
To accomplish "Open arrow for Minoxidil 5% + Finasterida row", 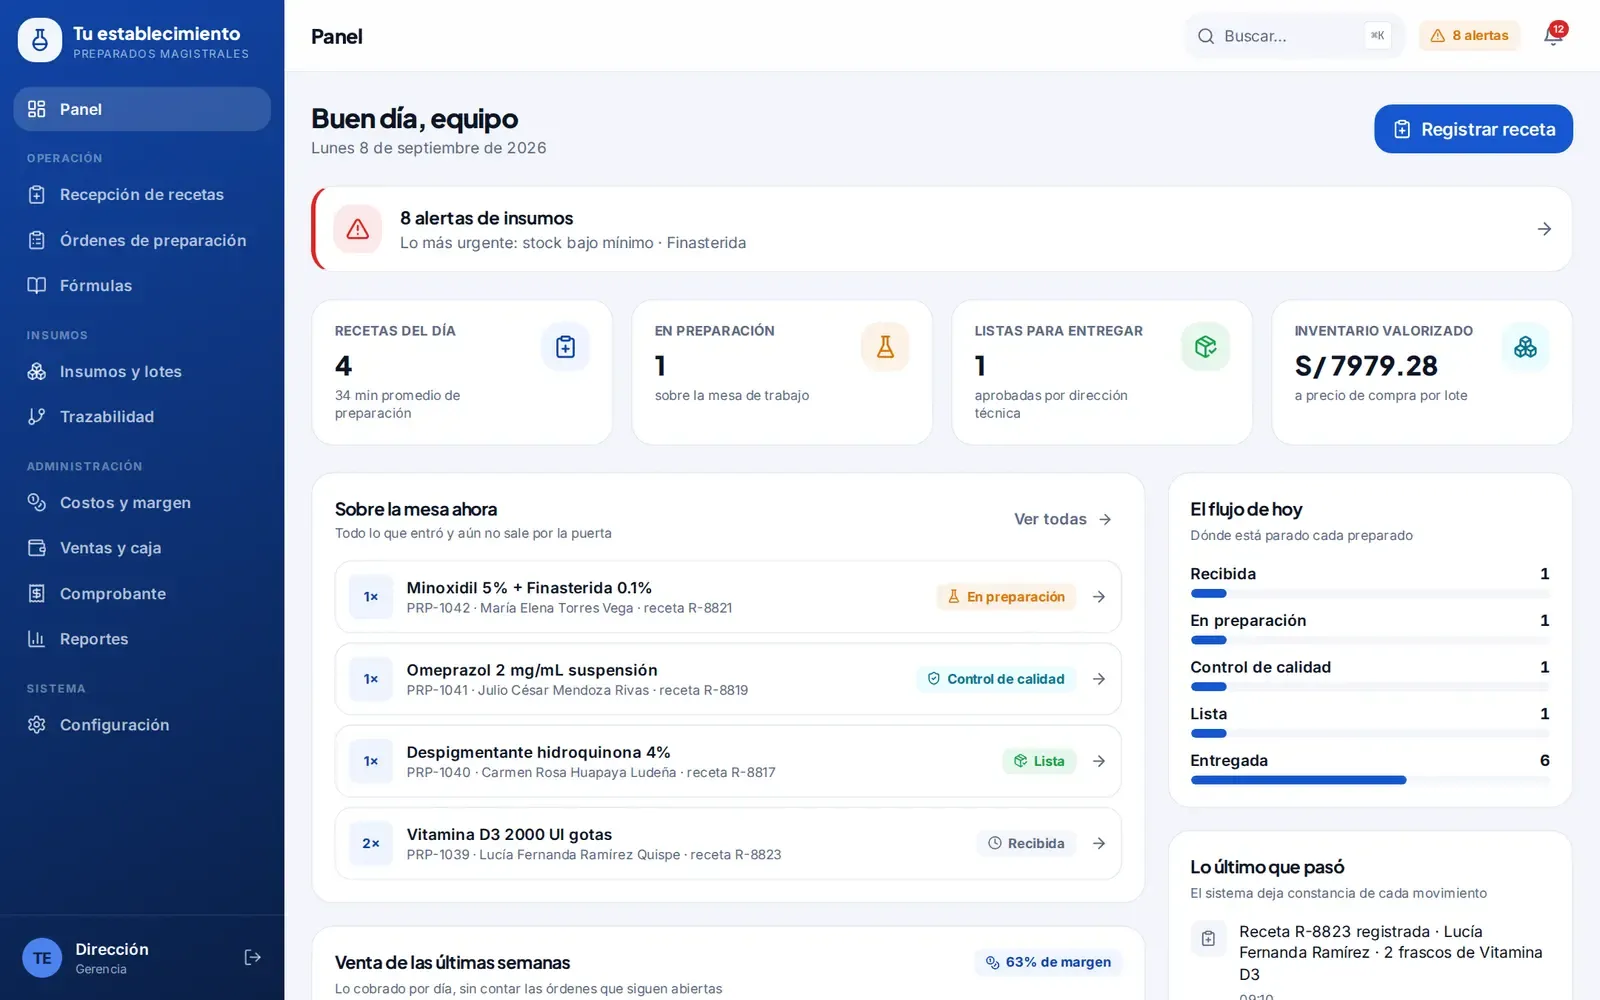I will [x=1098, y=597].
